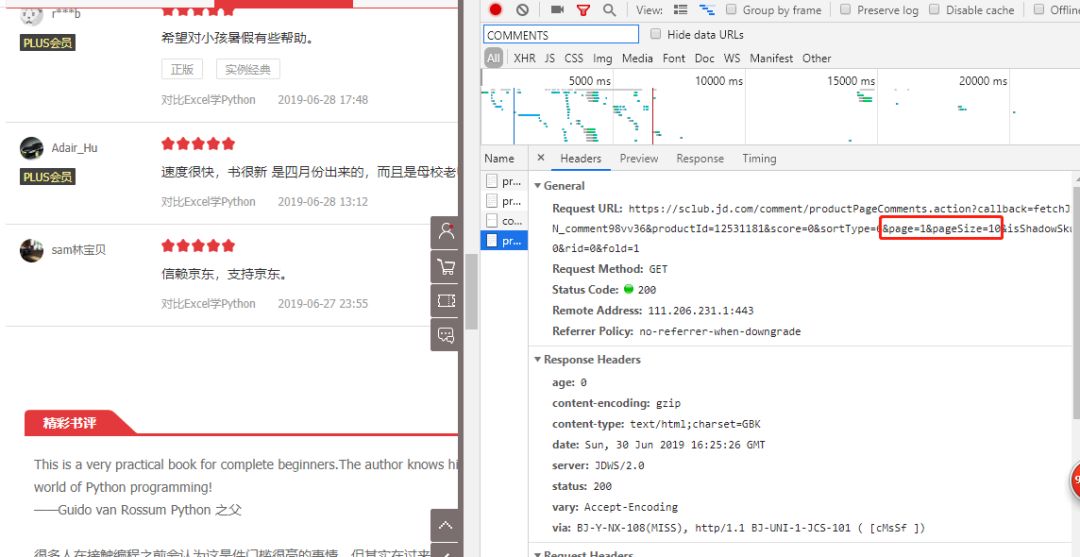Open the Preview tab
The image size is (1080, 557).
tap(638, 158)
